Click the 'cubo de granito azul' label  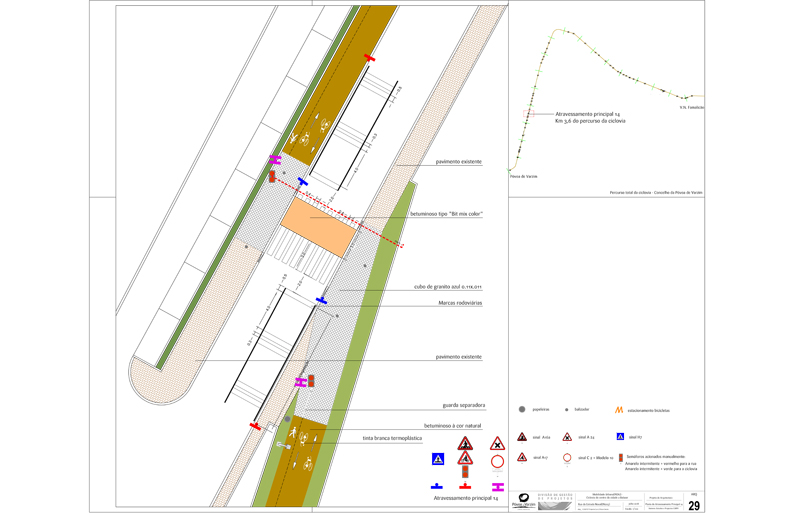(448, 287)
